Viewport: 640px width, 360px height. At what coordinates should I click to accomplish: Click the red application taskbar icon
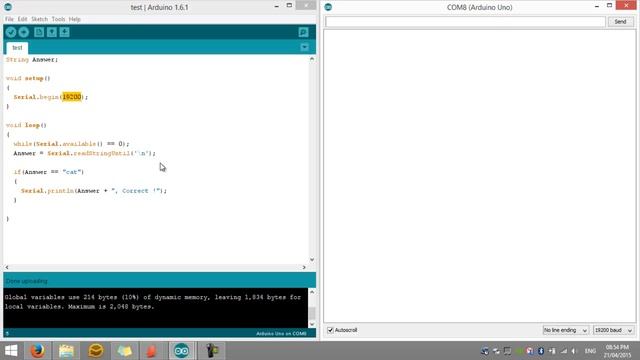[151, 351]
